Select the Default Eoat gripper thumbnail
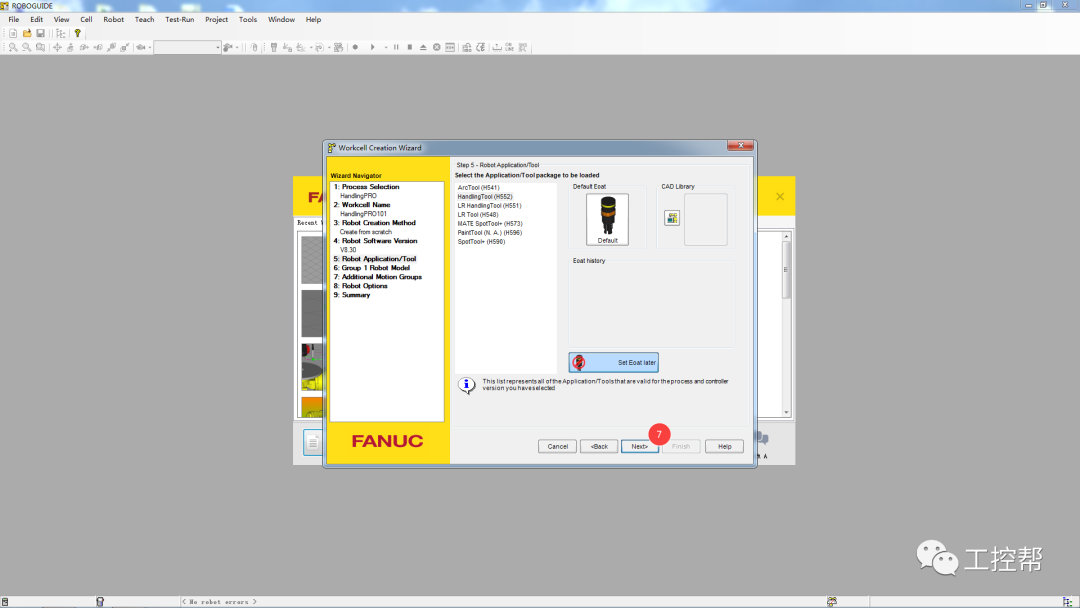 coord(608,220)
